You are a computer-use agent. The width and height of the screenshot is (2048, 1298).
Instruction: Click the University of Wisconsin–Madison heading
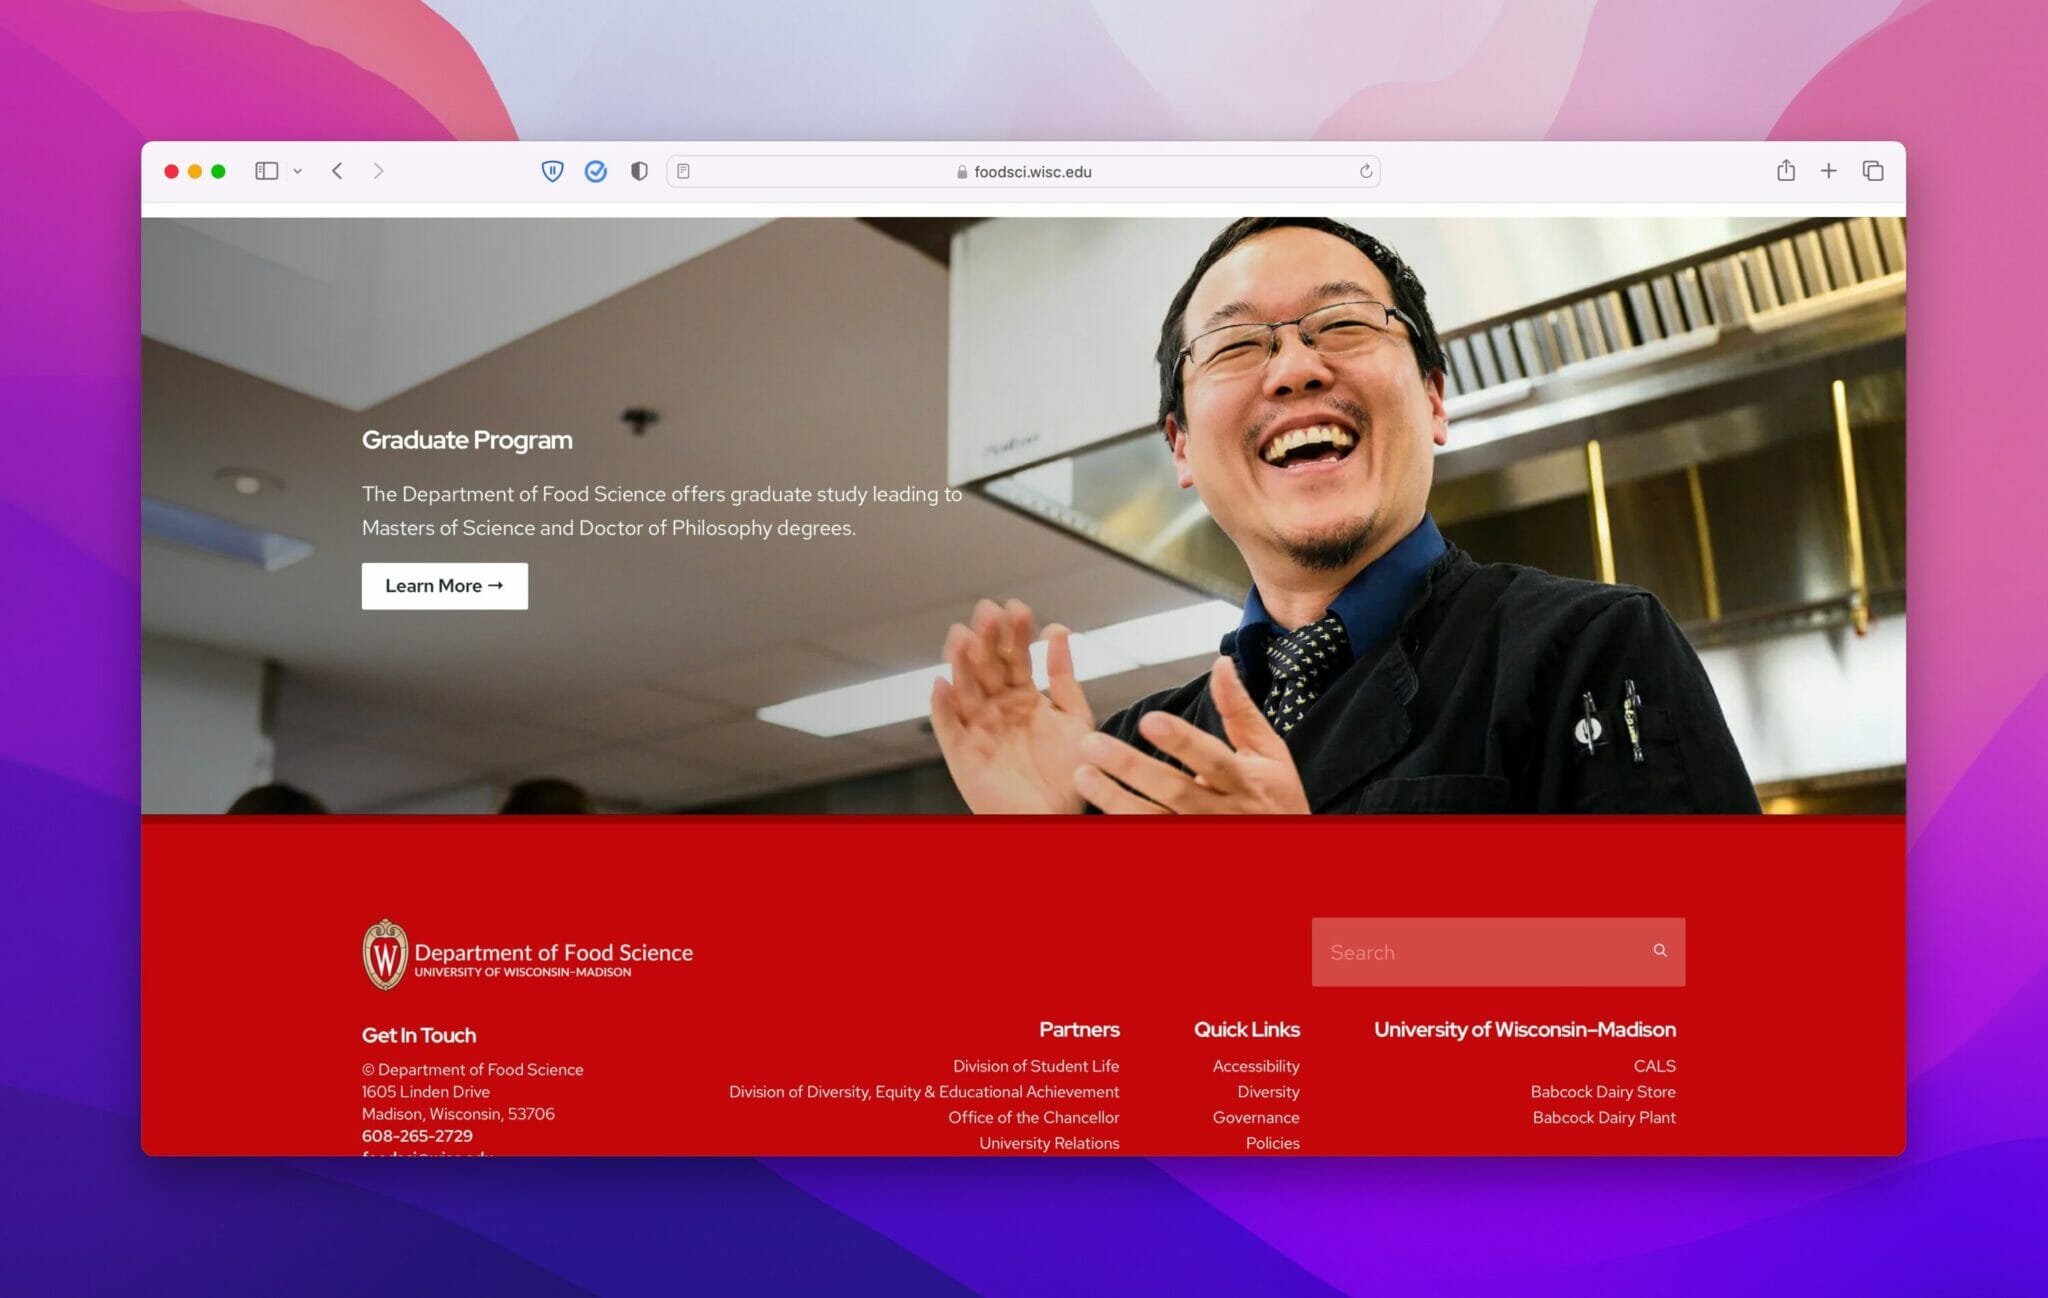pos(1525,1029)
